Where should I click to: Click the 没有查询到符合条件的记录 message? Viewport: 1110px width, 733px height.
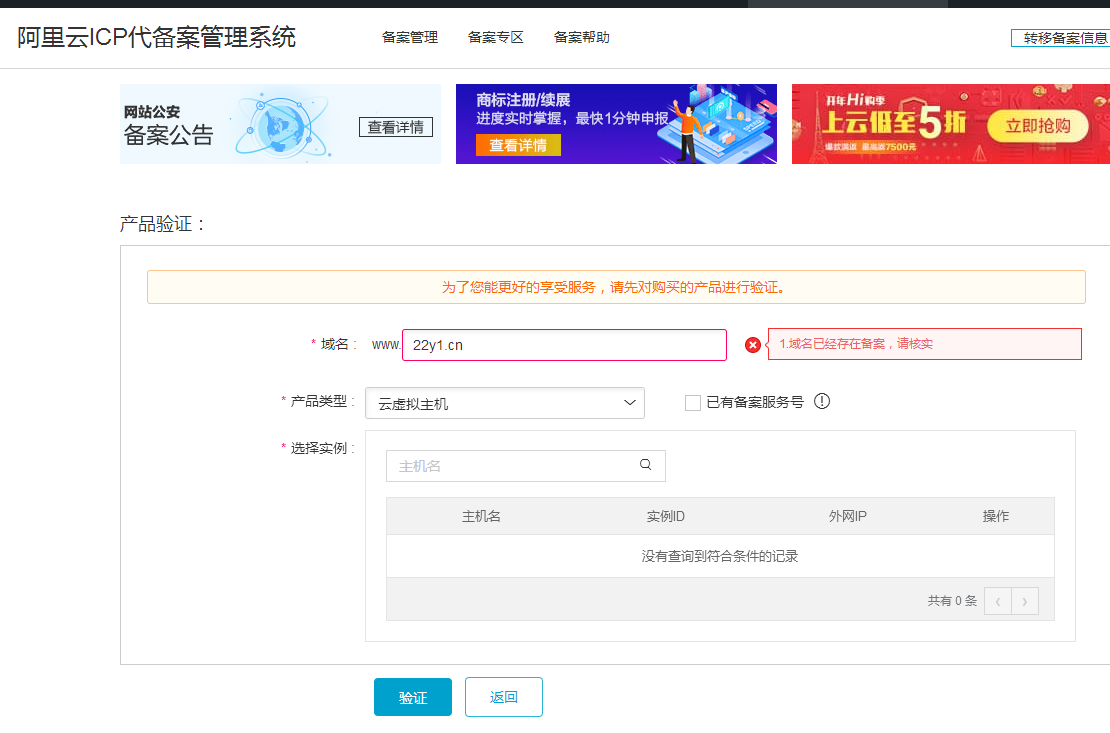(x=720, y=556)
